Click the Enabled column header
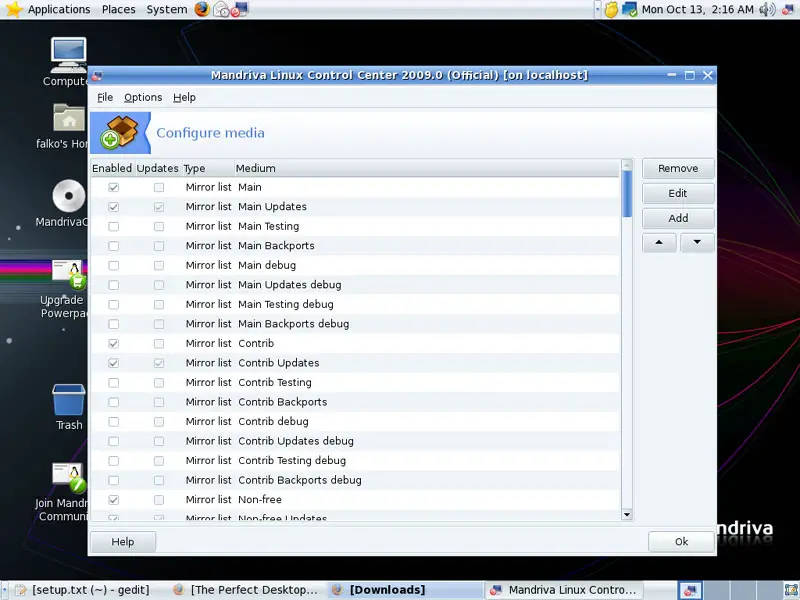800x600 pixels. 112,168
